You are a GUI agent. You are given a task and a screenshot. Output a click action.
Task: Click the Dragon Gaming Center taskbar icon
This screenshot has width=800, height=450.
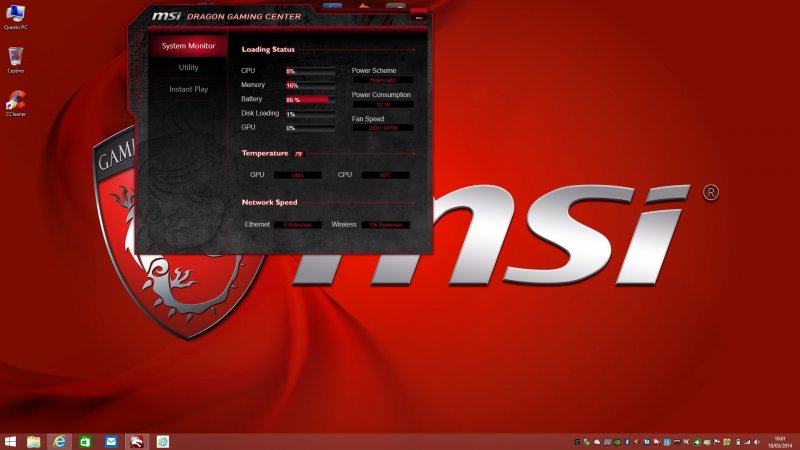(x=136, y=442)
